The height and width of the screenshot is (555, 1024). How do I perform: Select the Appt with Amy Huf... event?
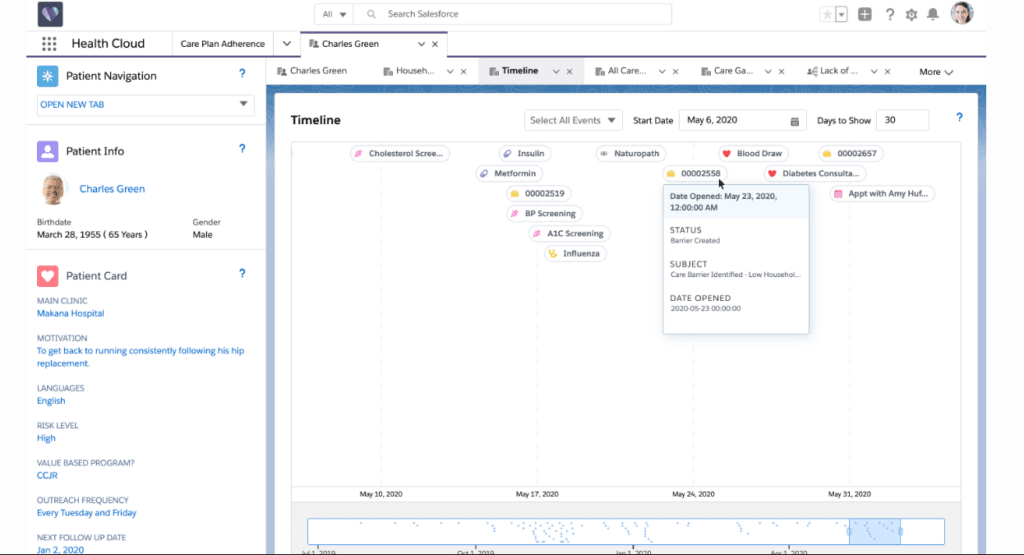[882, 194]
